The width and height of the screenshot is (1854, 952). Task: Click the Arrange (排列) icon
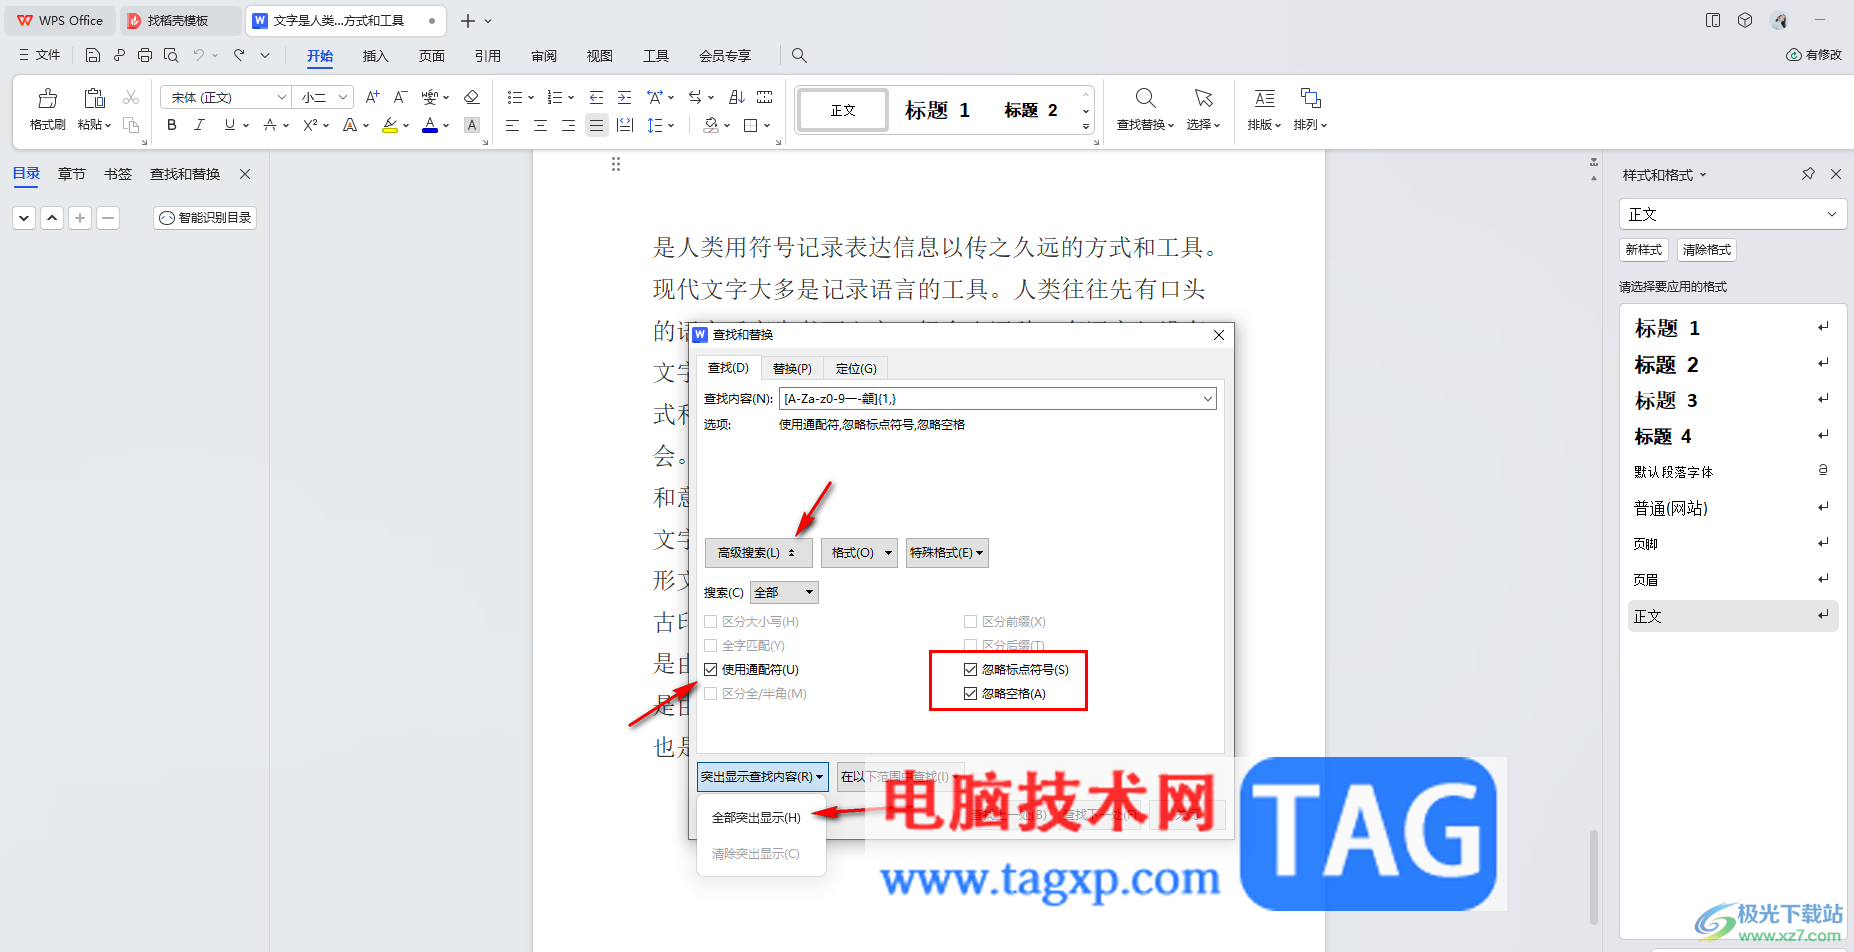tap(1310, 98)
